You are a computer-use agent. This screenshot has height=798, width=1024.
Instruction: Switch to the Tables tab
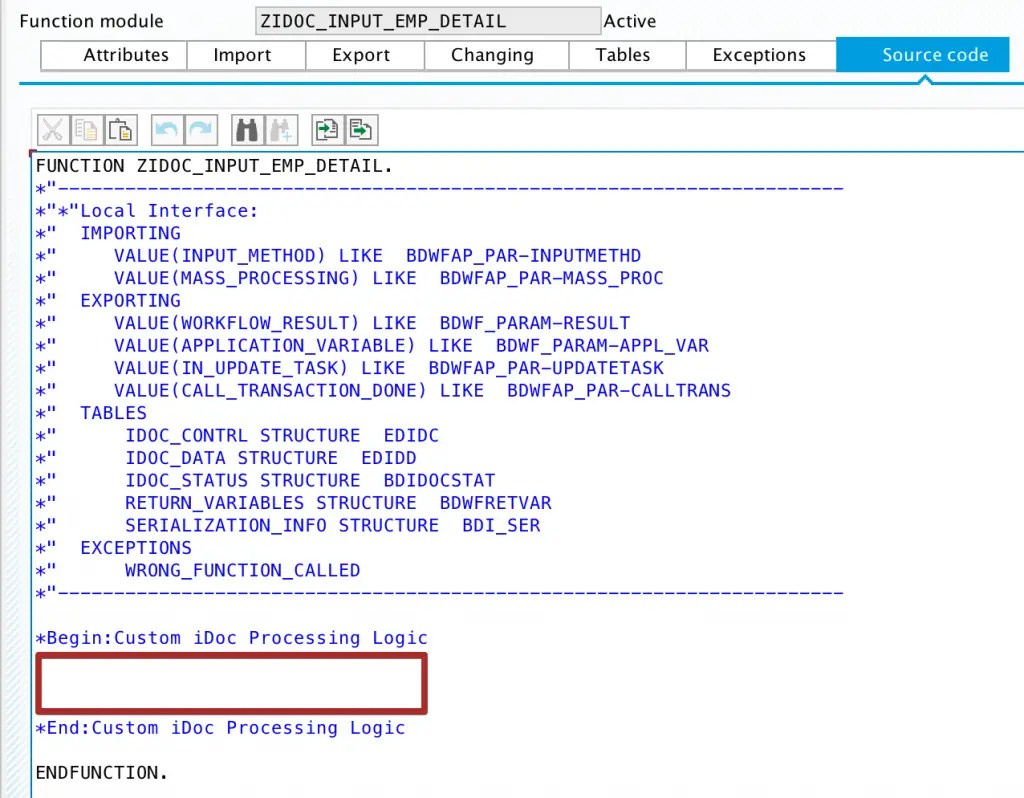click(x=624, y=55)
